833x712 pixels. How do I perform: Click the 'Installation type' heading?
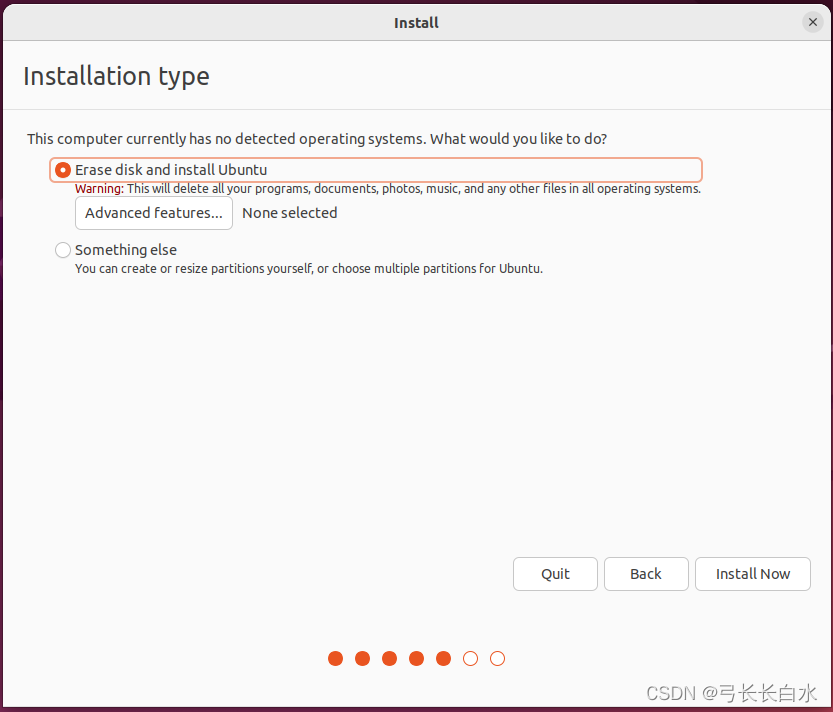pyautogui.click(x=116, y=76)
